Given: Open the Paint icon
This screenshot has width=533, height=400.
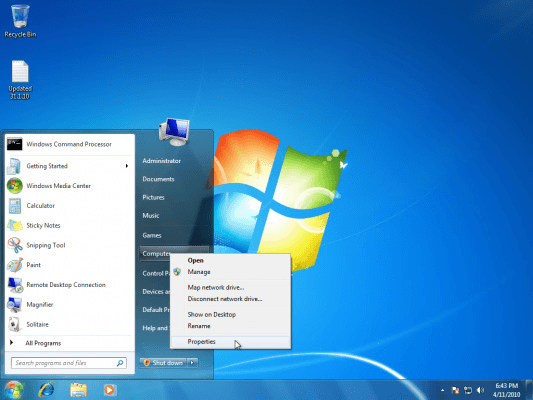Looking at the screenshot, I should click(15, 265).
